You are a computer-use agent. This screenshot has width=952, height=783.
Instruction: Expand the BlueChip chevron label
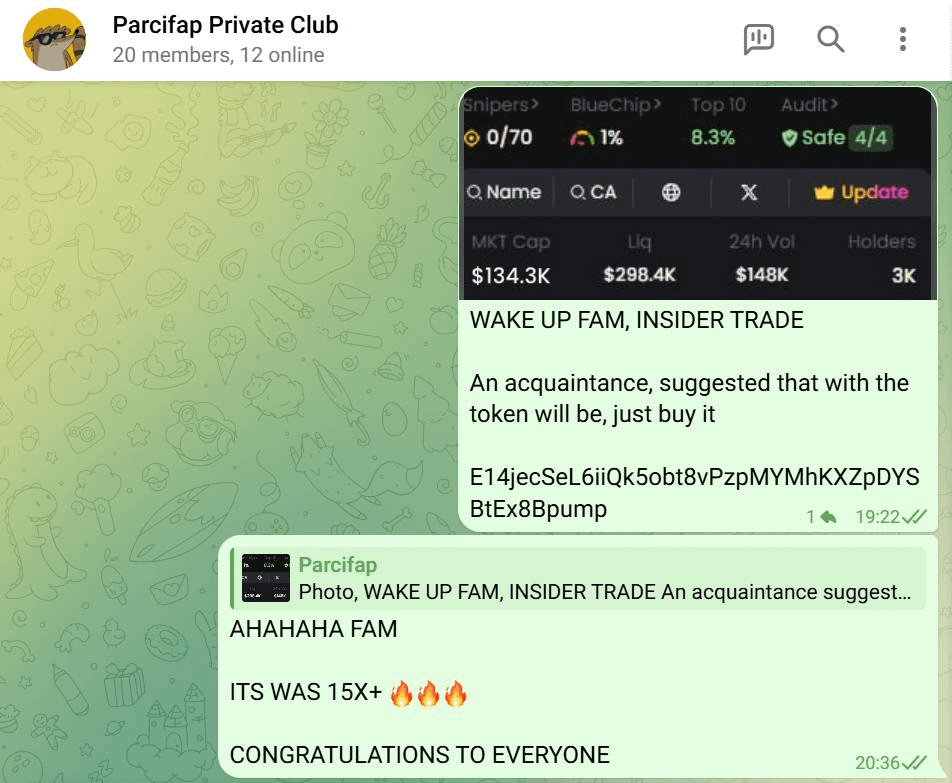pos(616,105)
